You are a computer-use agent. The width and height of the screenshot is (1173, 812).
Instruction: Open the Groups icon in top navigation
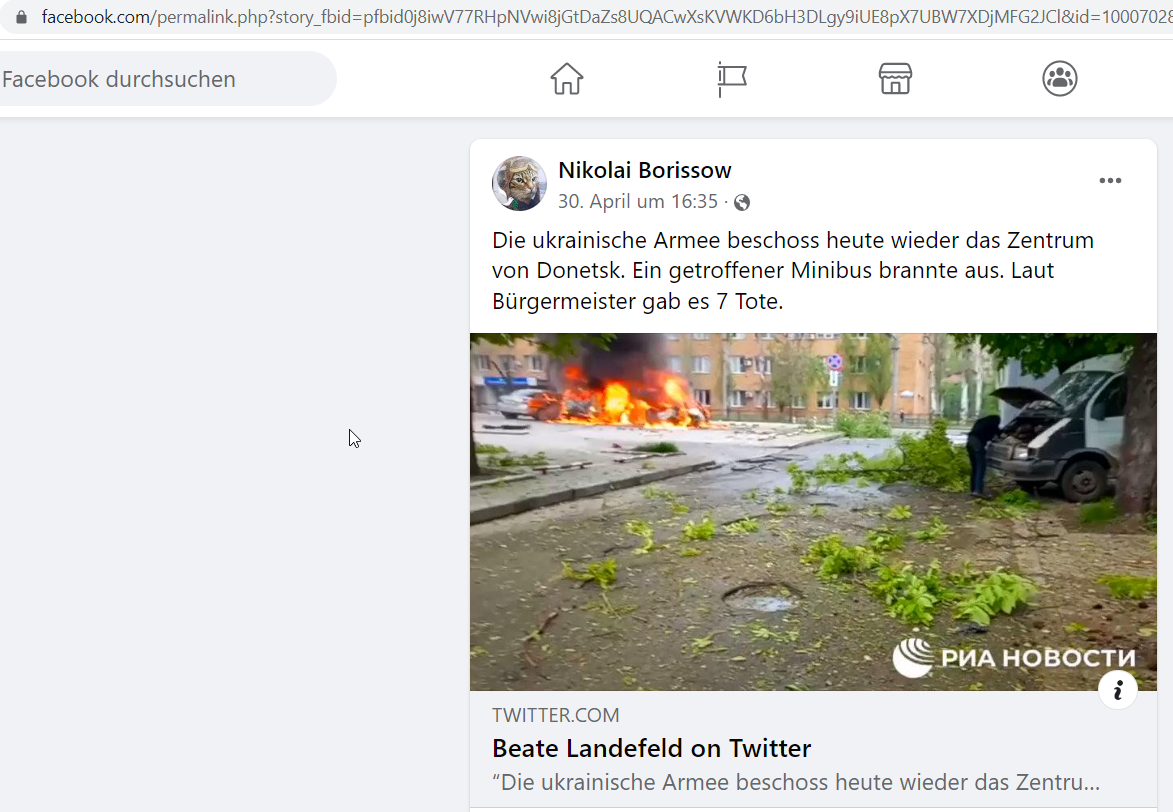coord(1060,79)
